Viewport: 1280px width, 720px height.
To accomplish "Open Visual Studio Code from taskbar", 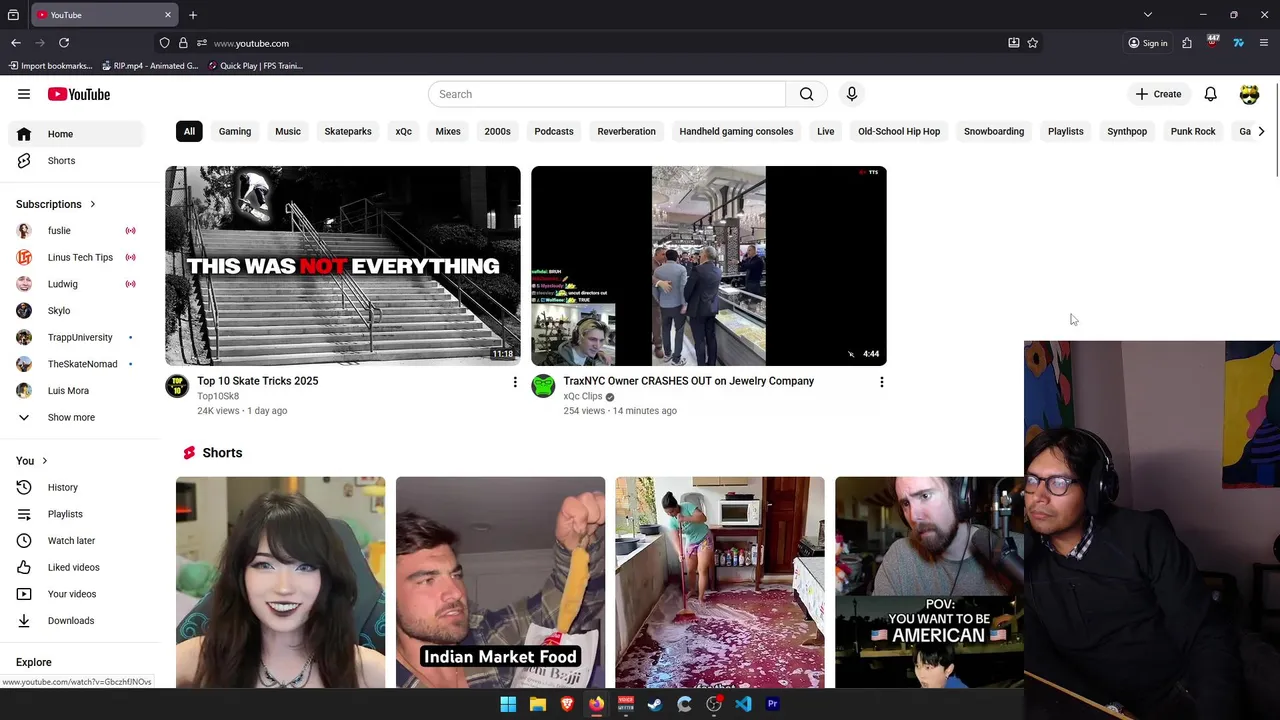I will [743, 704].
